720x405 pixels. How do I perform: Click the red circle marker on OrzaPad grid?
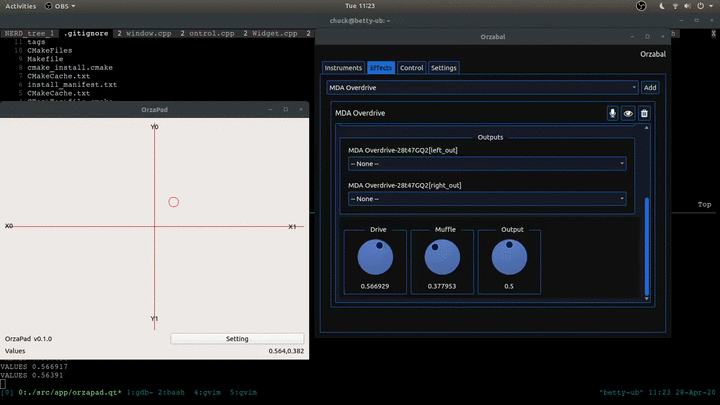click(x=174, y=202)
